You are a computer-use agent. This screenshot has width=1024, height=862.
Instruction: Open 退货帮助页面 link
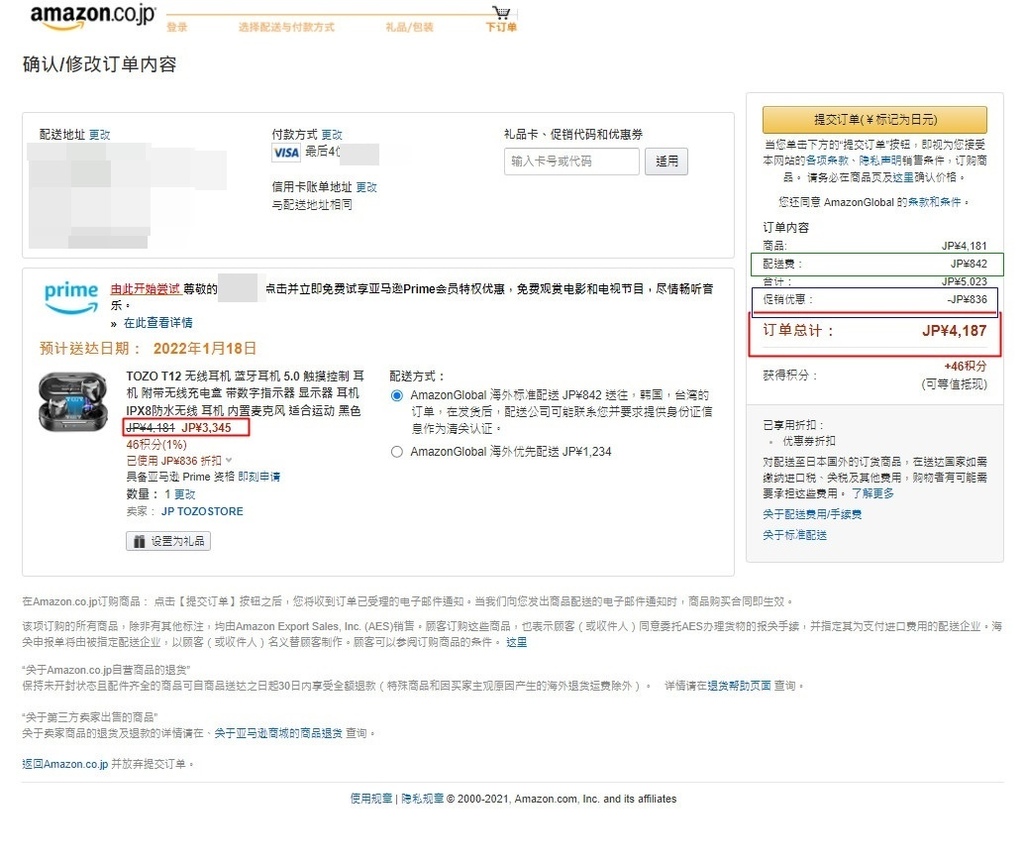click(739, 686)
